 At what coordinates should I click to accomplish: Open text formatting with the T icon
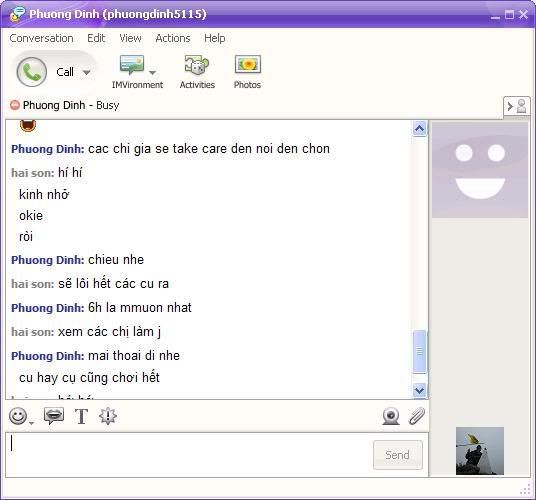pyautogui.click(x=81, y=416)
